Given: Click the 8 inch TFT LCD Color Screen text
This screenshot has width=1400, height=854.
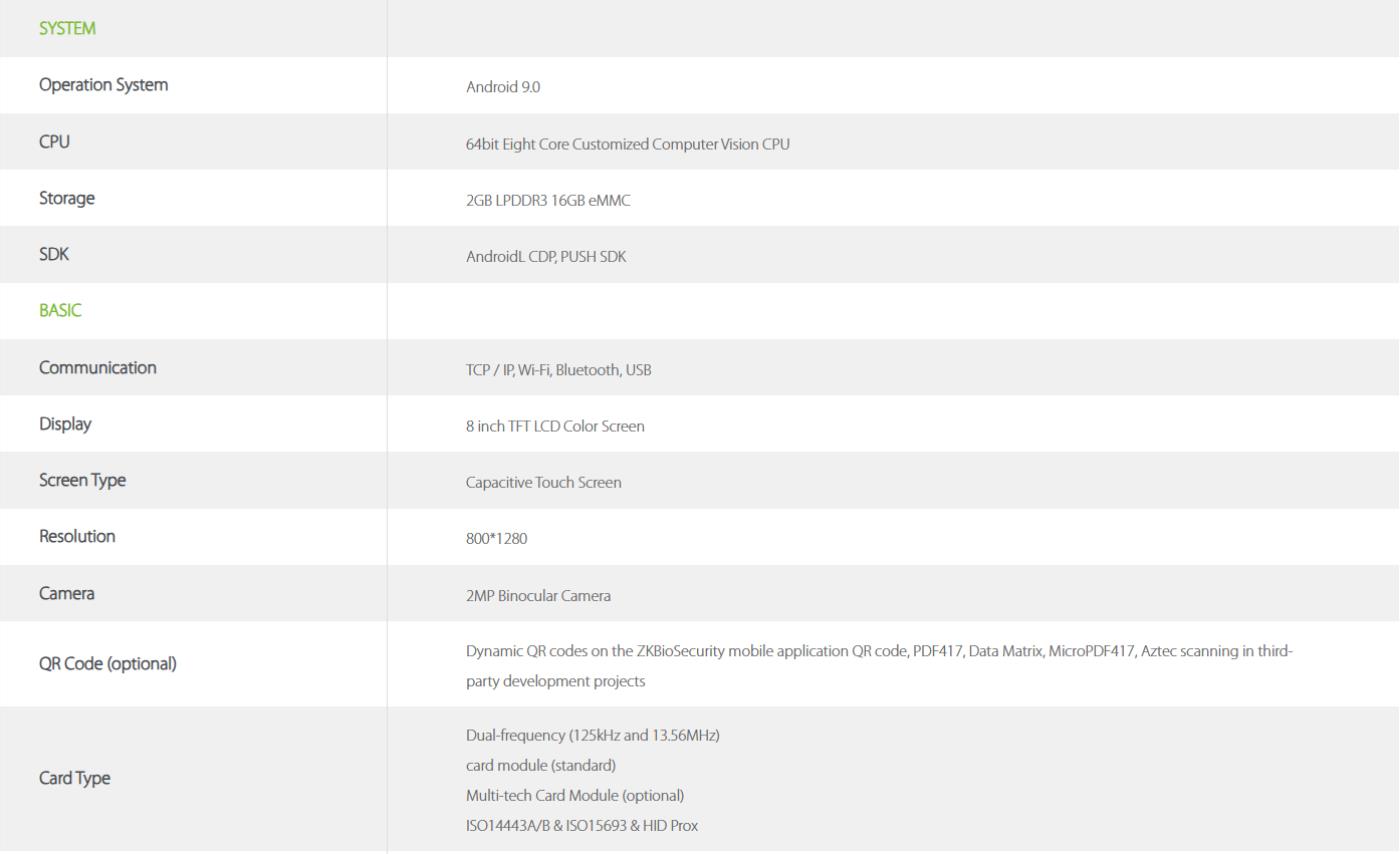Looking at the screenshot, I should 555,426.
